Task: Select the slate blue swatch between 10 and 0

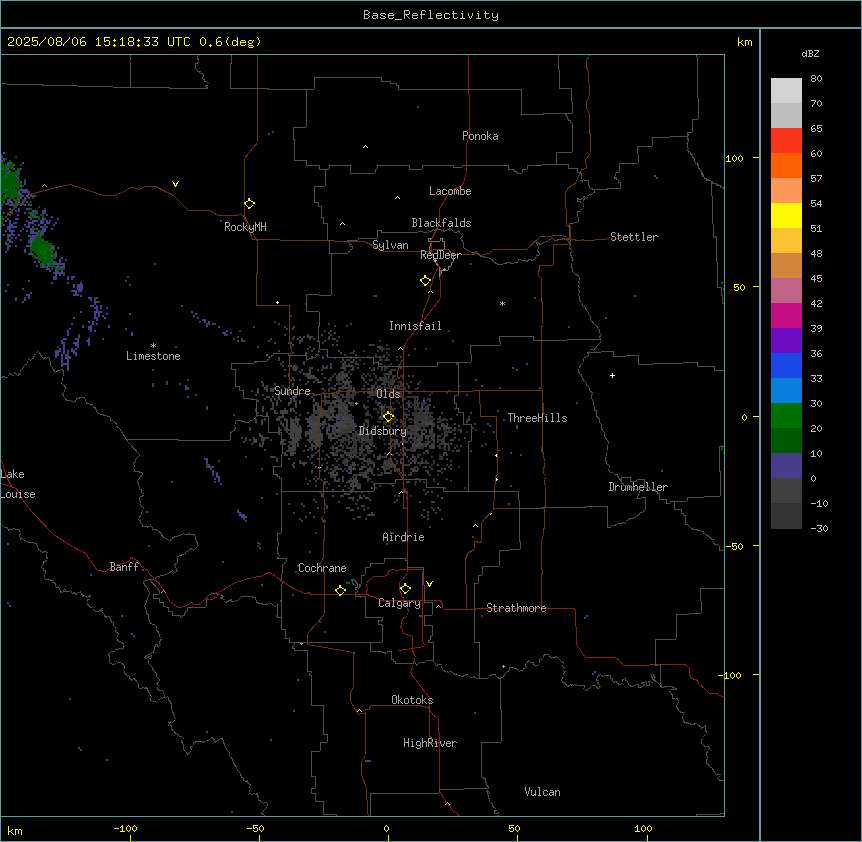Action: pyautogui.click(x=786, y=466)
